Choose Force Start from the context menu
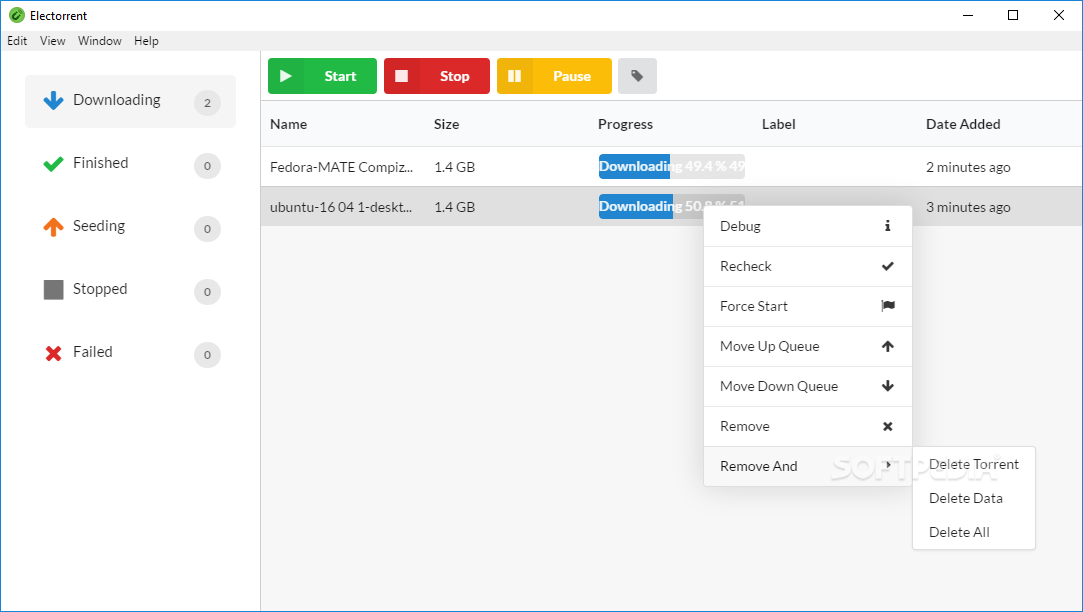 click(x=807, y=307)
